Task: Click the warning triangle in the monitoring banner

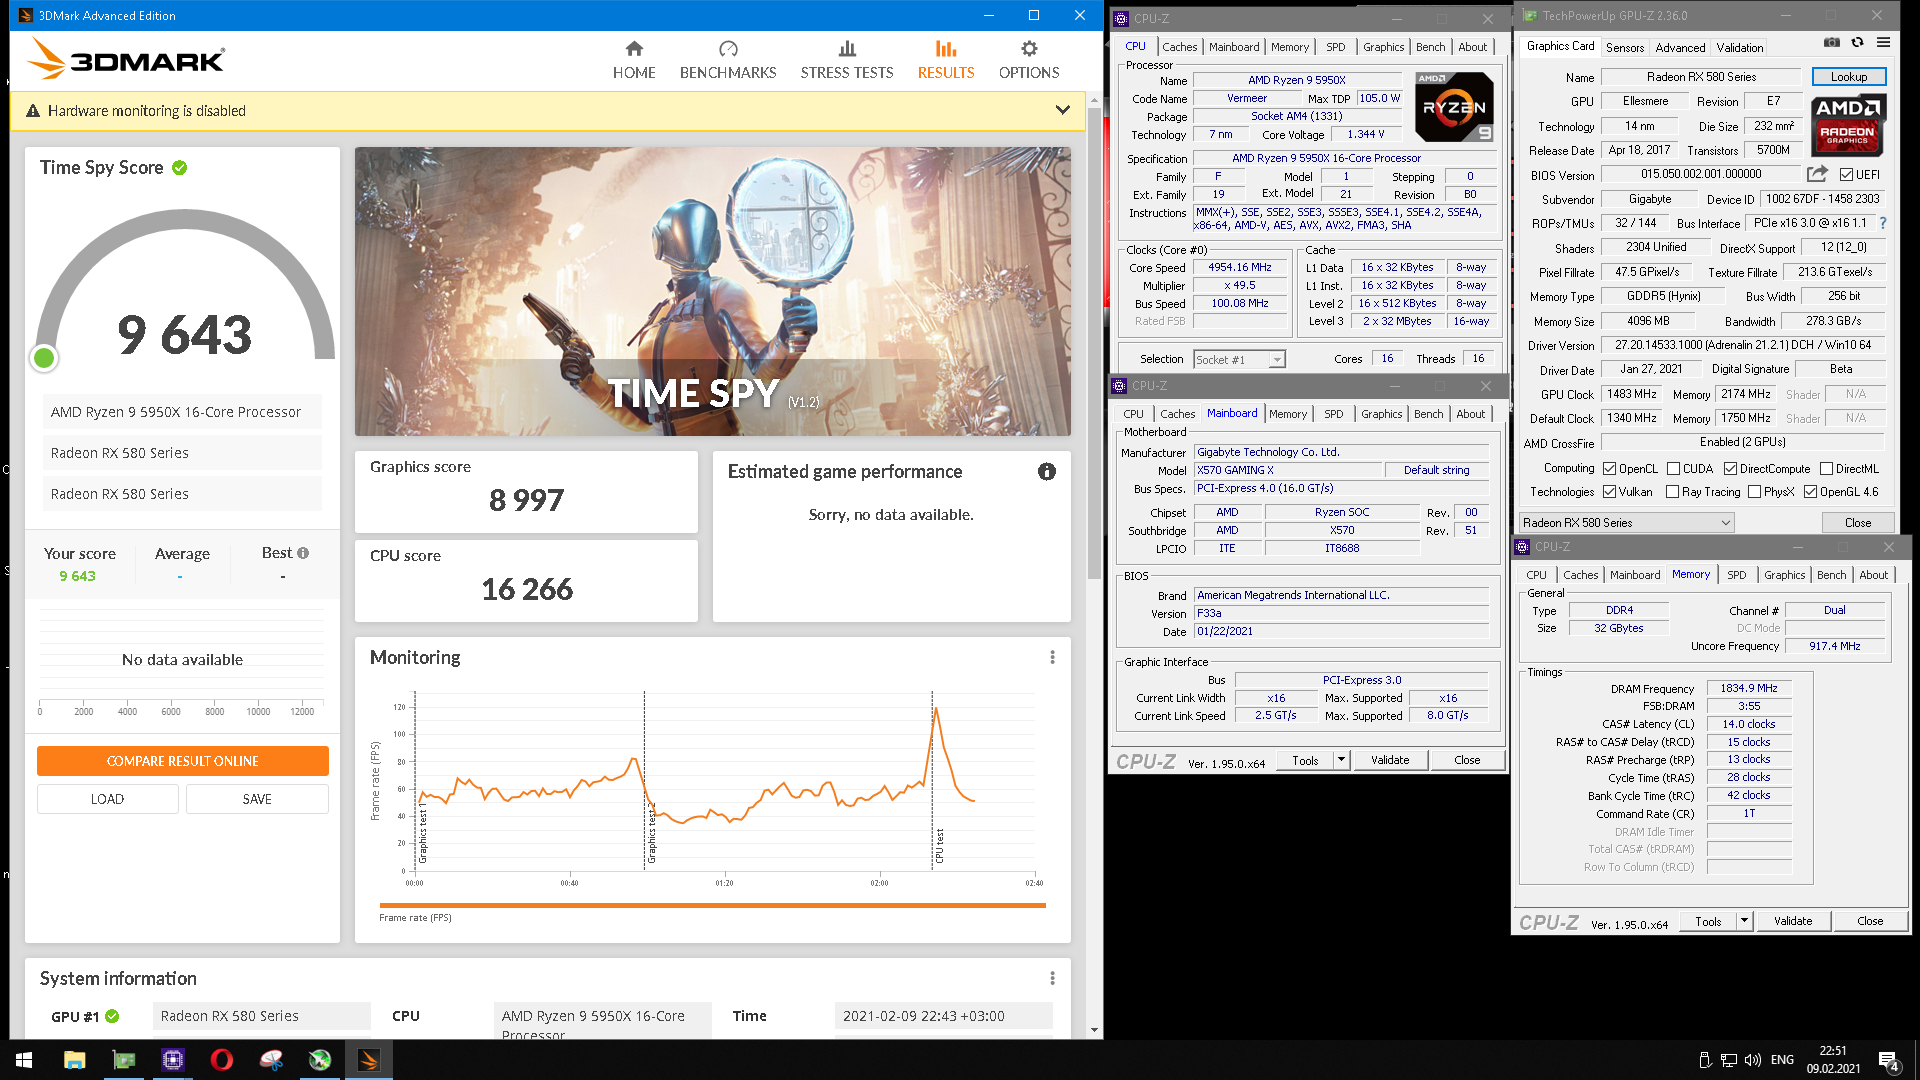Action: click(x=33, y=111)
